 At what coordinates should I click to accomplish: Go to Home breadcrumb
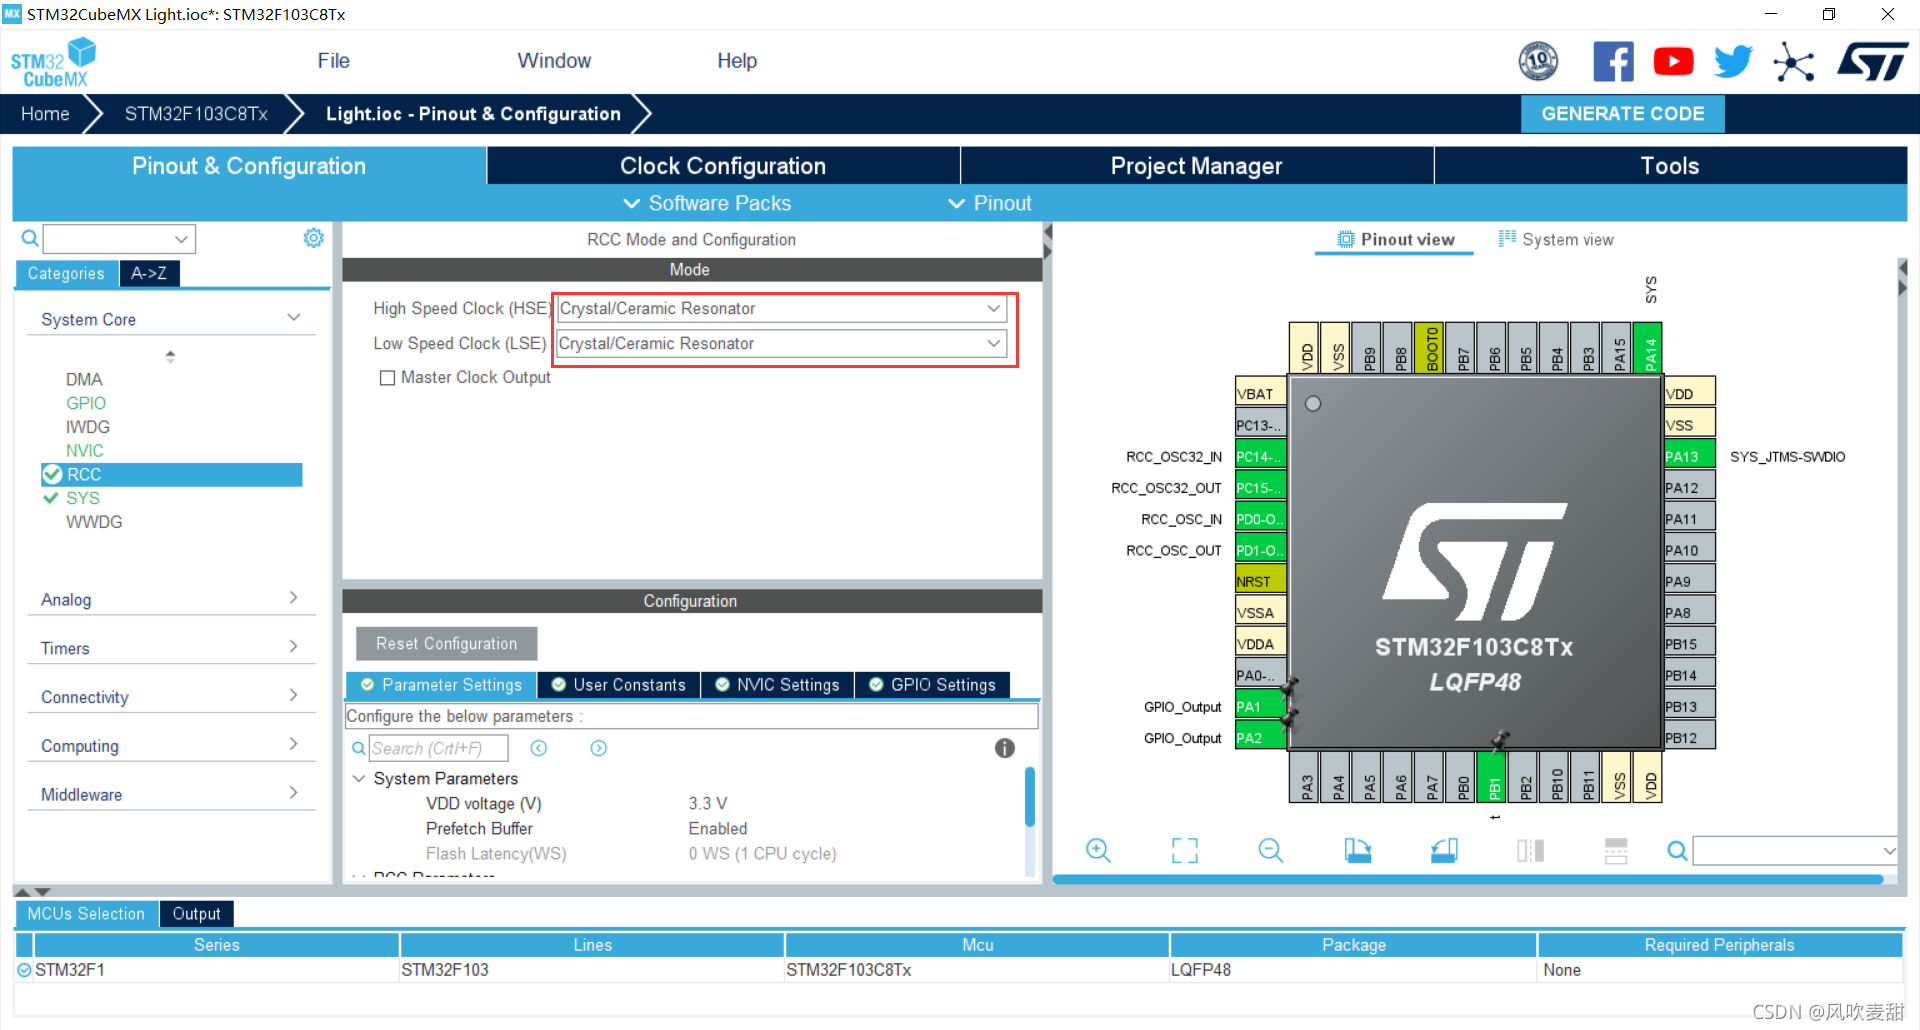point(45,114)
